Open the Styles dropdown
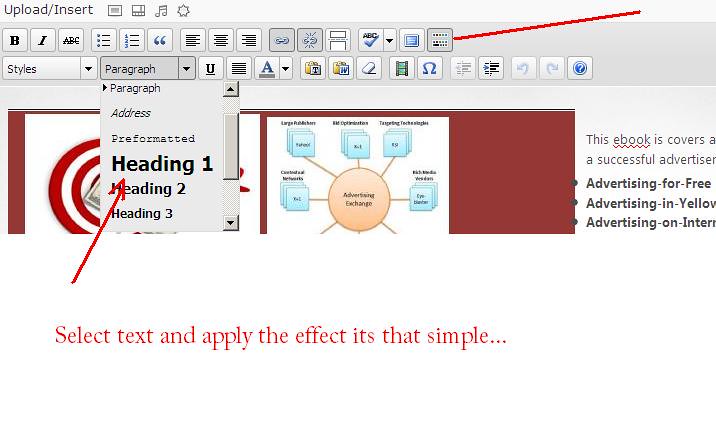The image size is (716, 448). click(x=50, y=69)
